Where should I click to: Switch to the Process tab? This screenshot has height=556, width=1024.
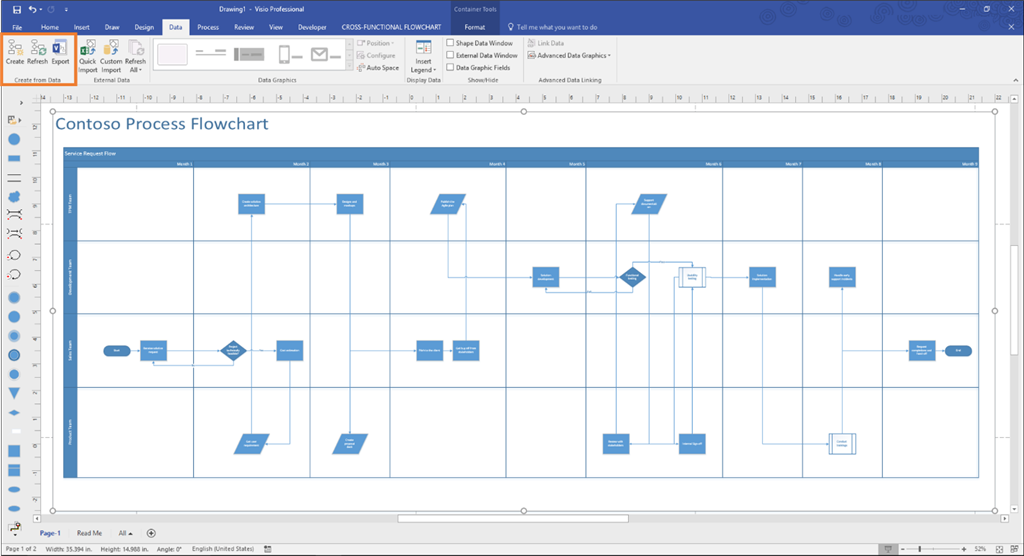click(208, 27)
